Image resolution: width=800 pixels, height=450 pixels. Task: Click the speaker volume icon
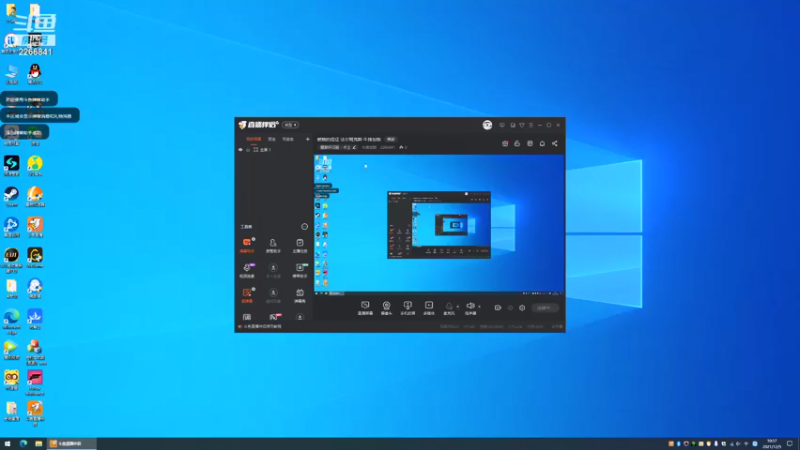470,306
